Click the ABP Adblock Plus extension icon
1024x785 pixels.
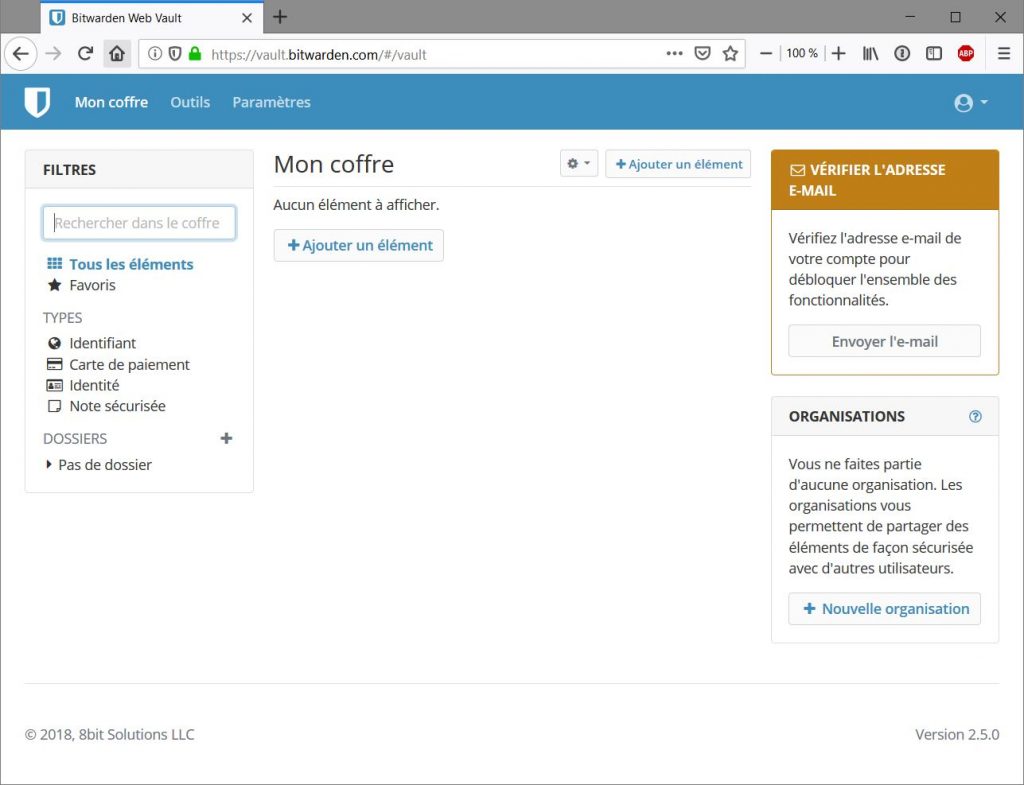coord(965,54)
